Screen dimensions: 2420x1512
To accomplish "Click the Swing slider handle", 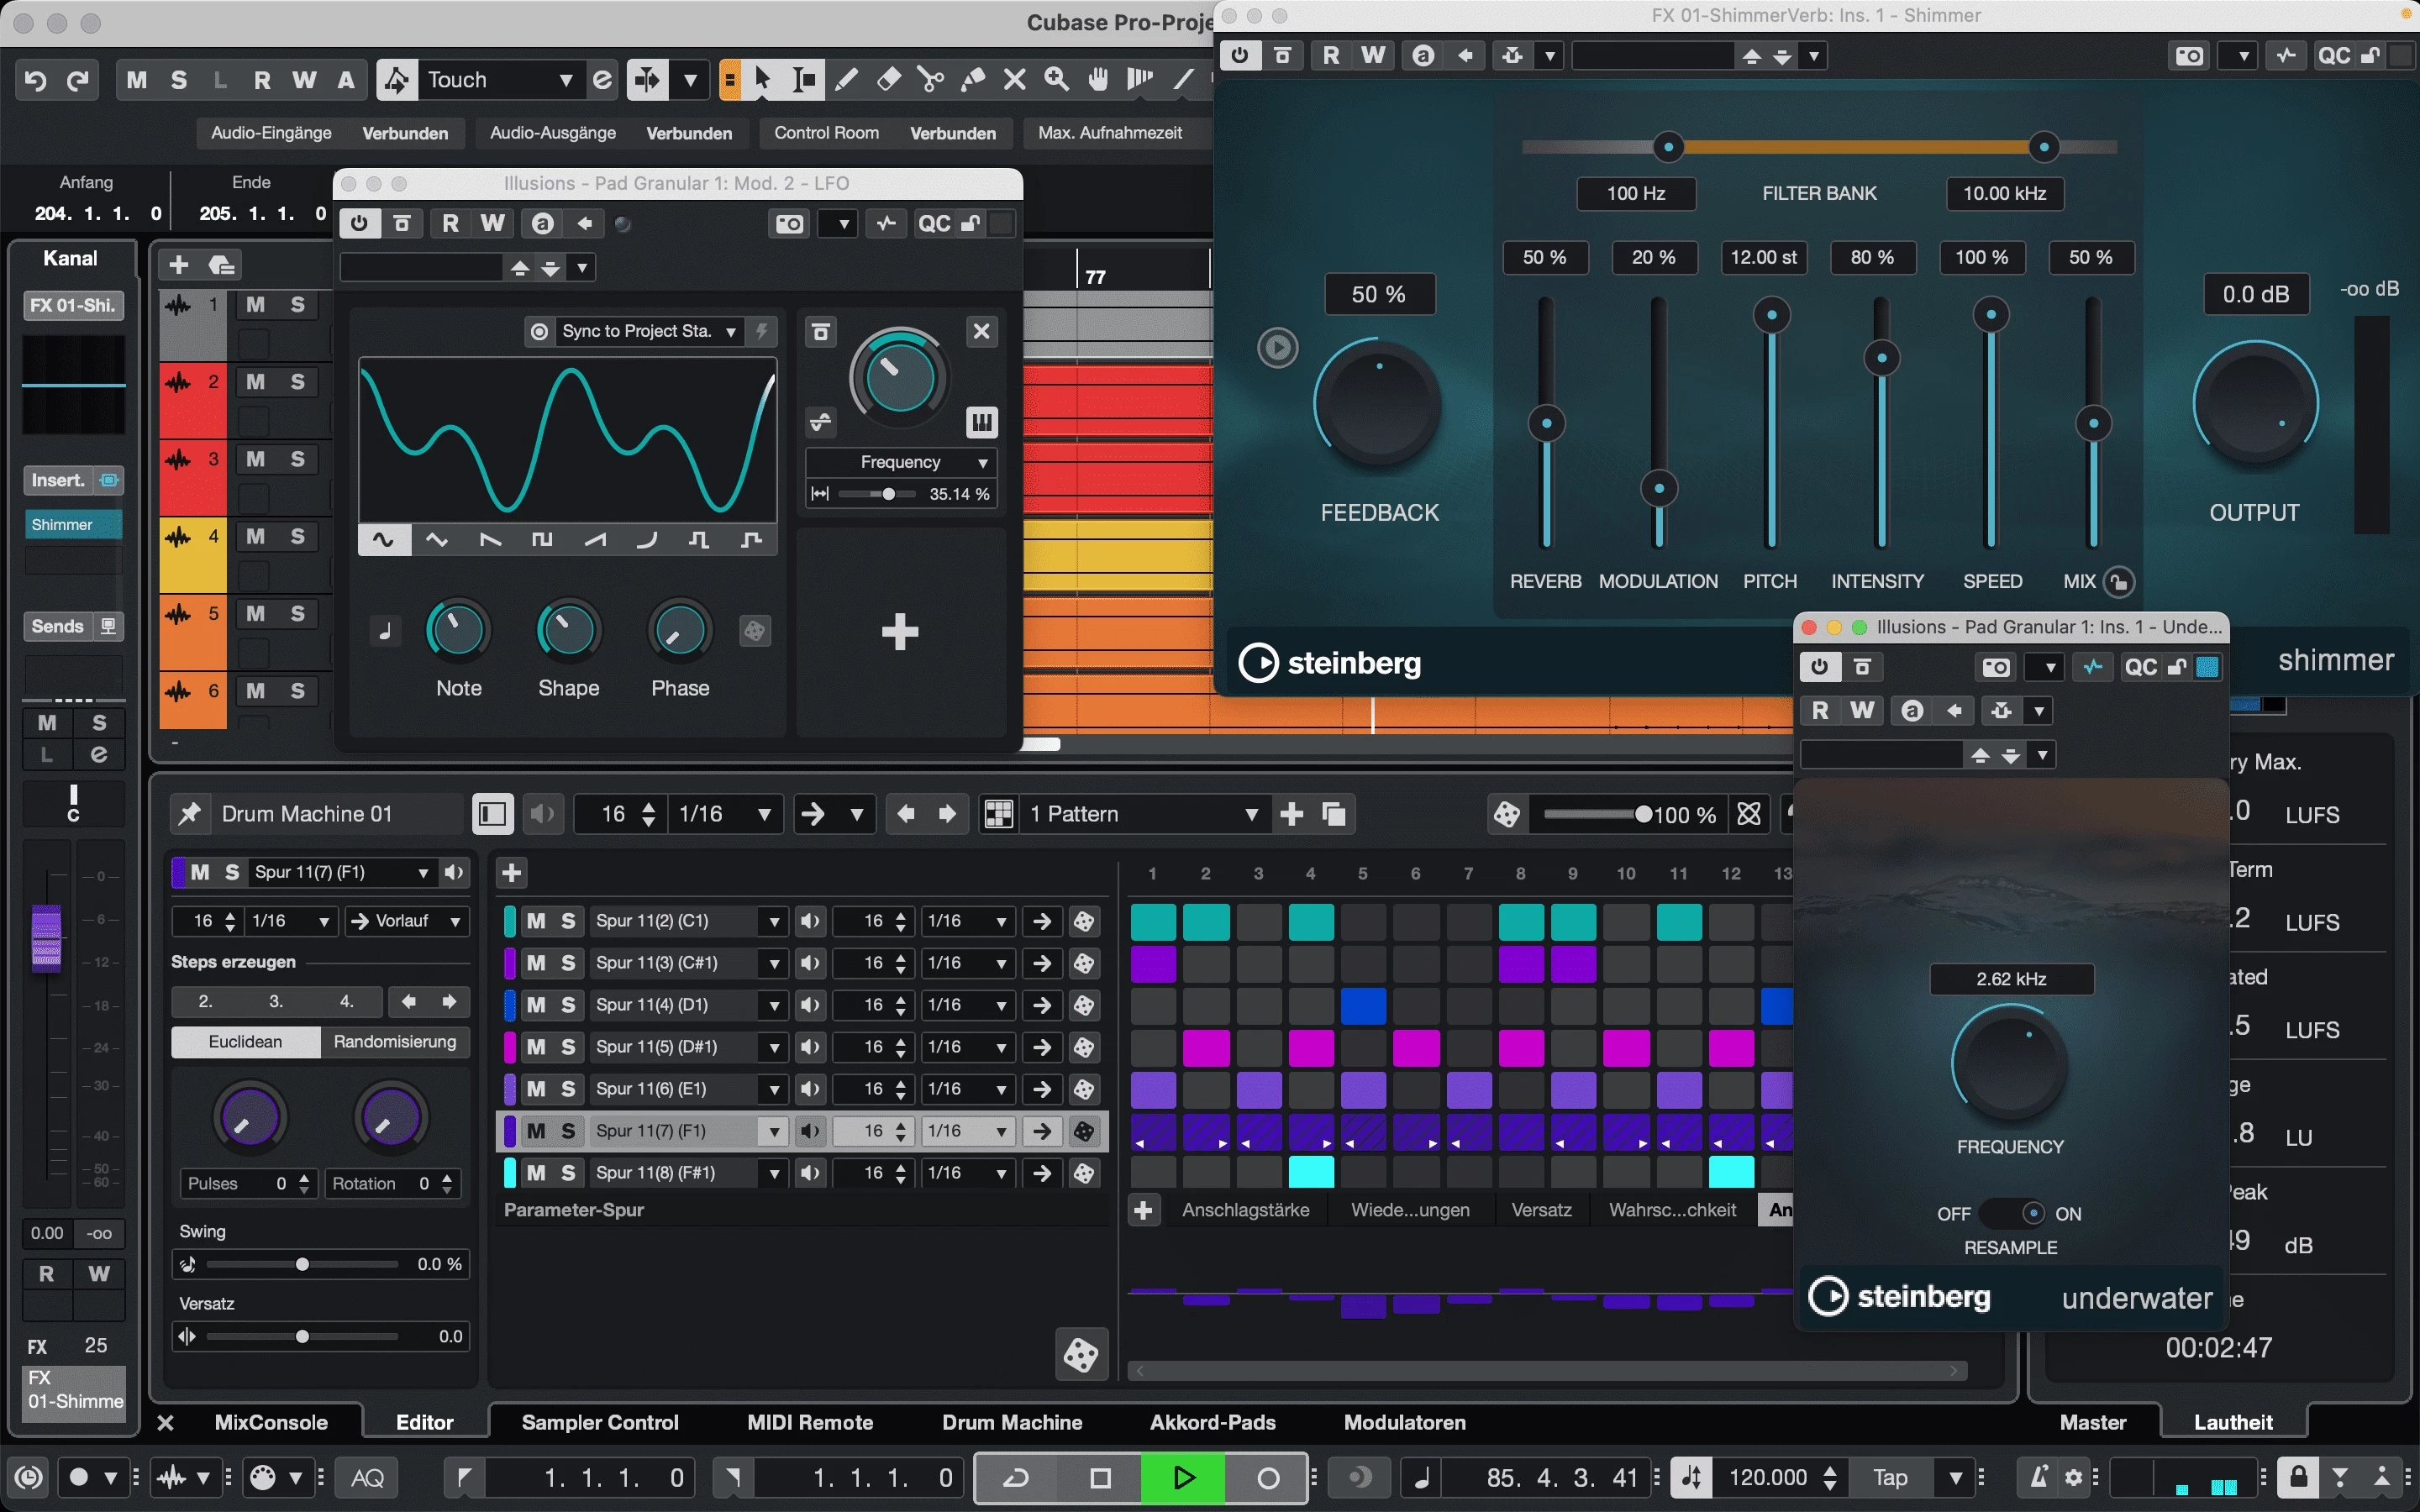I will coord(302,1264).
